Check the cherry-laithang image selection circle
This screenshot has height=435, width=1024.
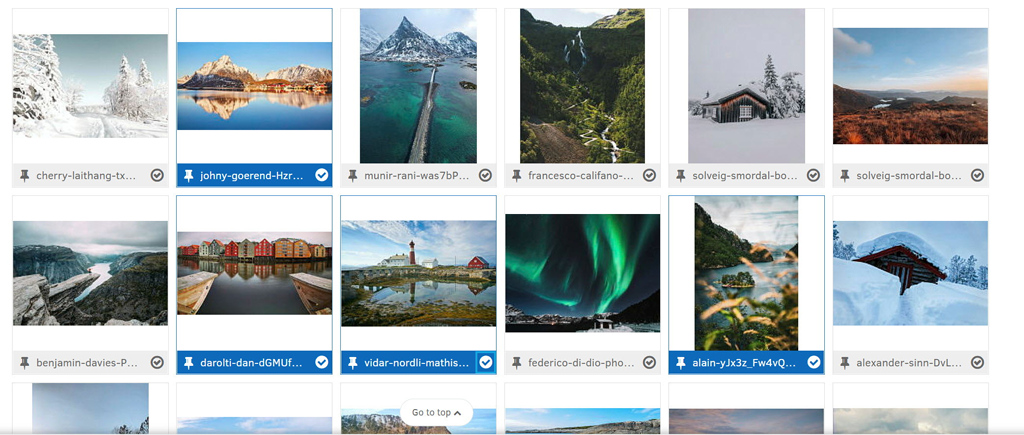tap(157, 175)
